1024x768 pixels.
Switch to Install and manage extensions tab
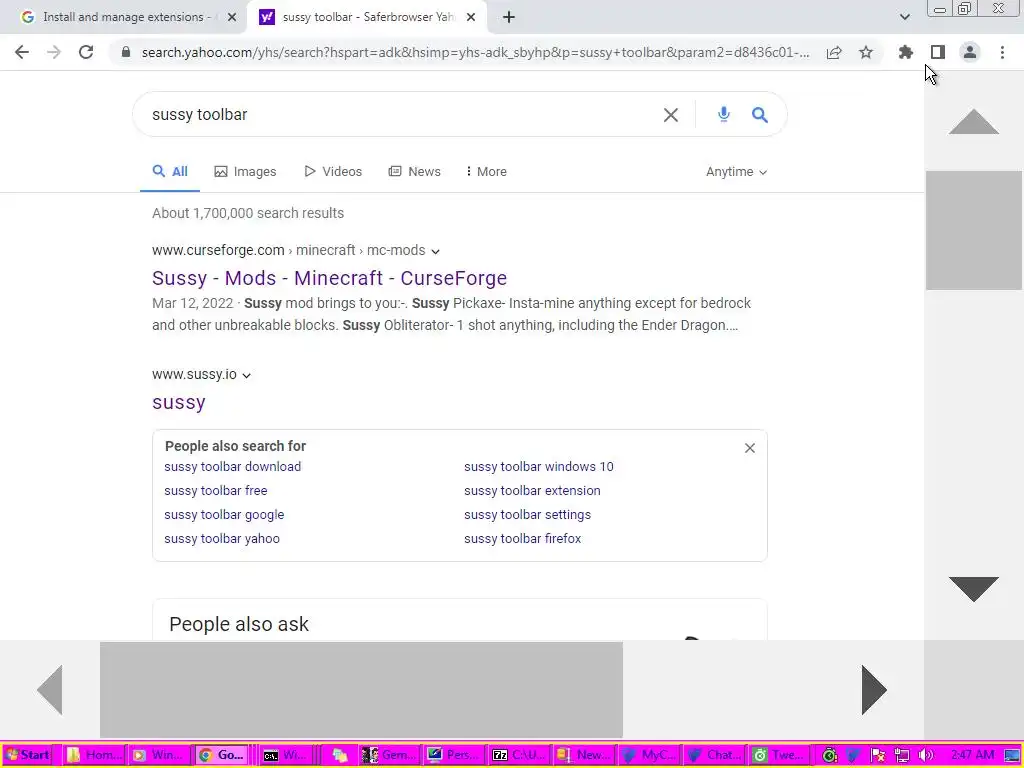[x=123, y=18]
